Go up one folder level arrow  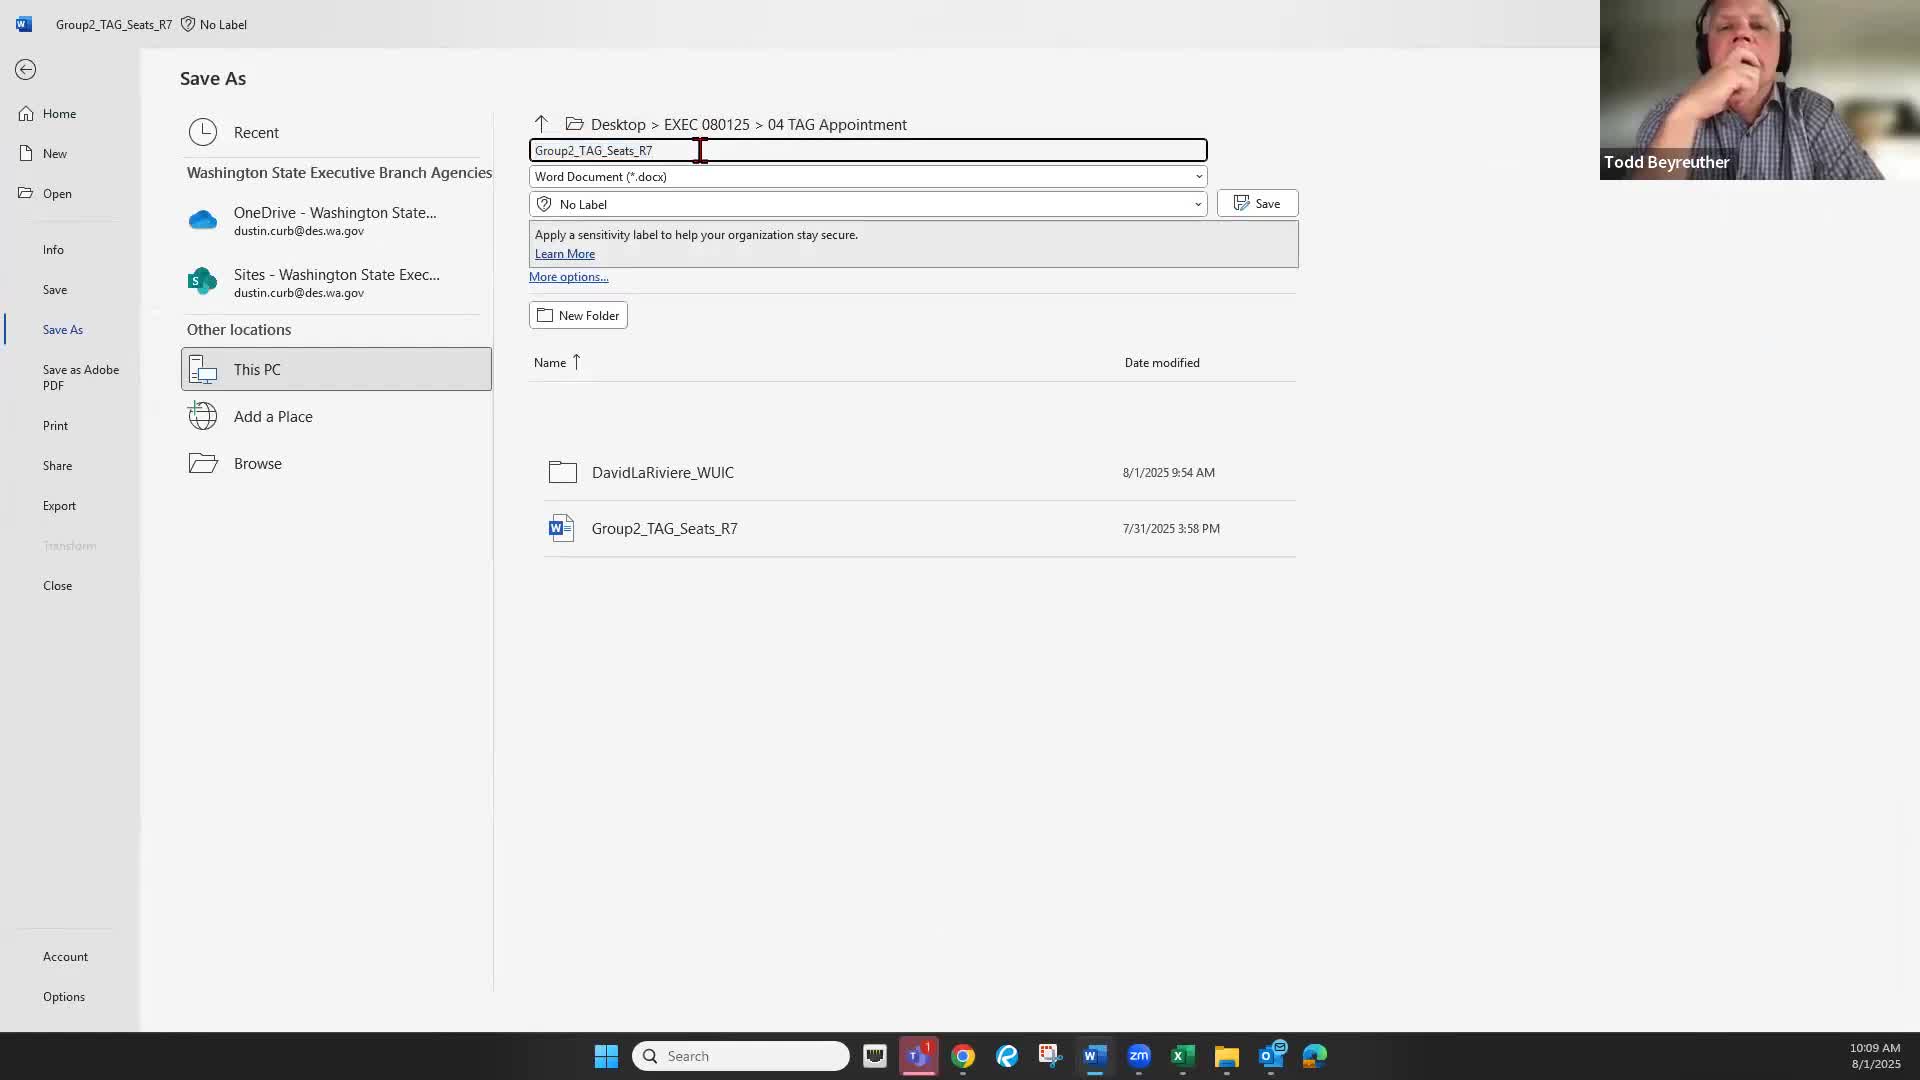[x=541, y=124]
